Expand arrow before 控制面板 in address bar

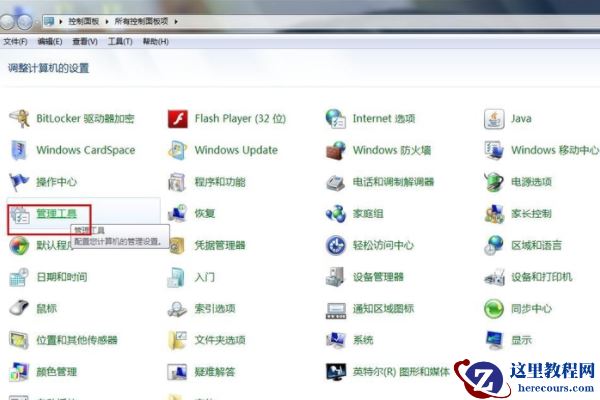click(x=60, y=21)
